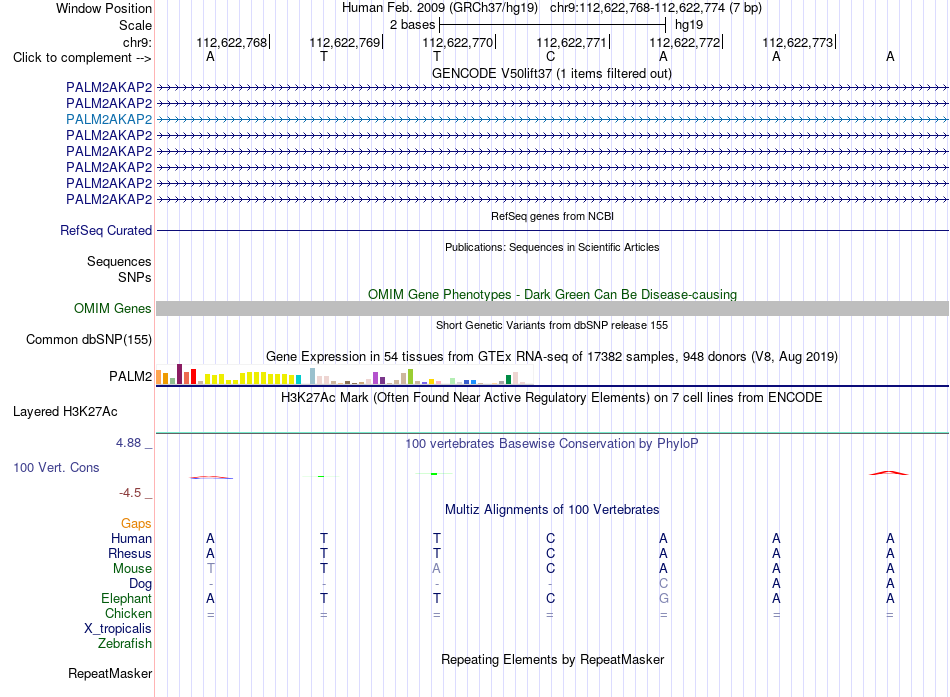
Task: Click the gray G in the Elephant row
Action: 663,598
